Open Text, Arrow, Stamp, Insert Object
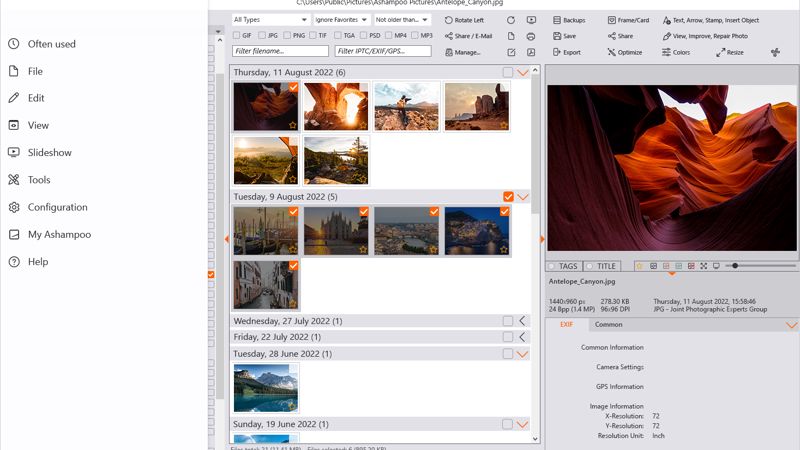This screenshot has width=800, height=450. coord(711,20)
